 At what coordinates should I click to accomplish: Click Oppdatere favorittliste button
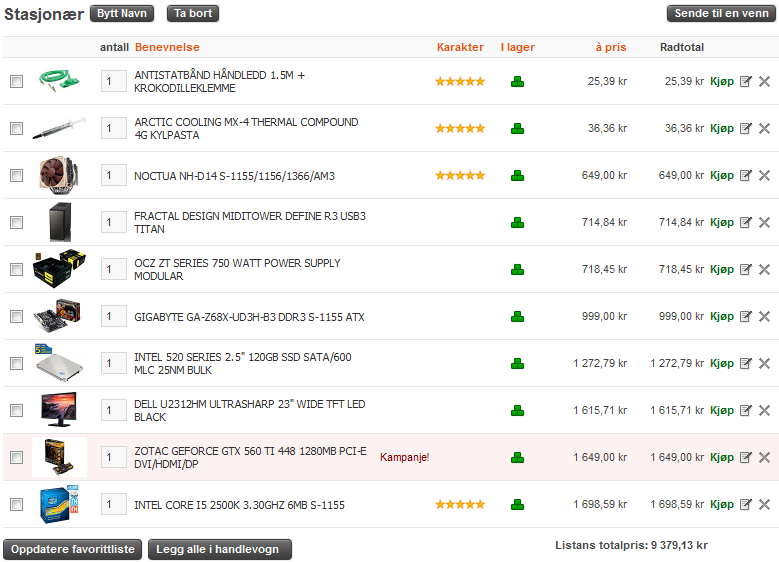(x=73, y=550)
